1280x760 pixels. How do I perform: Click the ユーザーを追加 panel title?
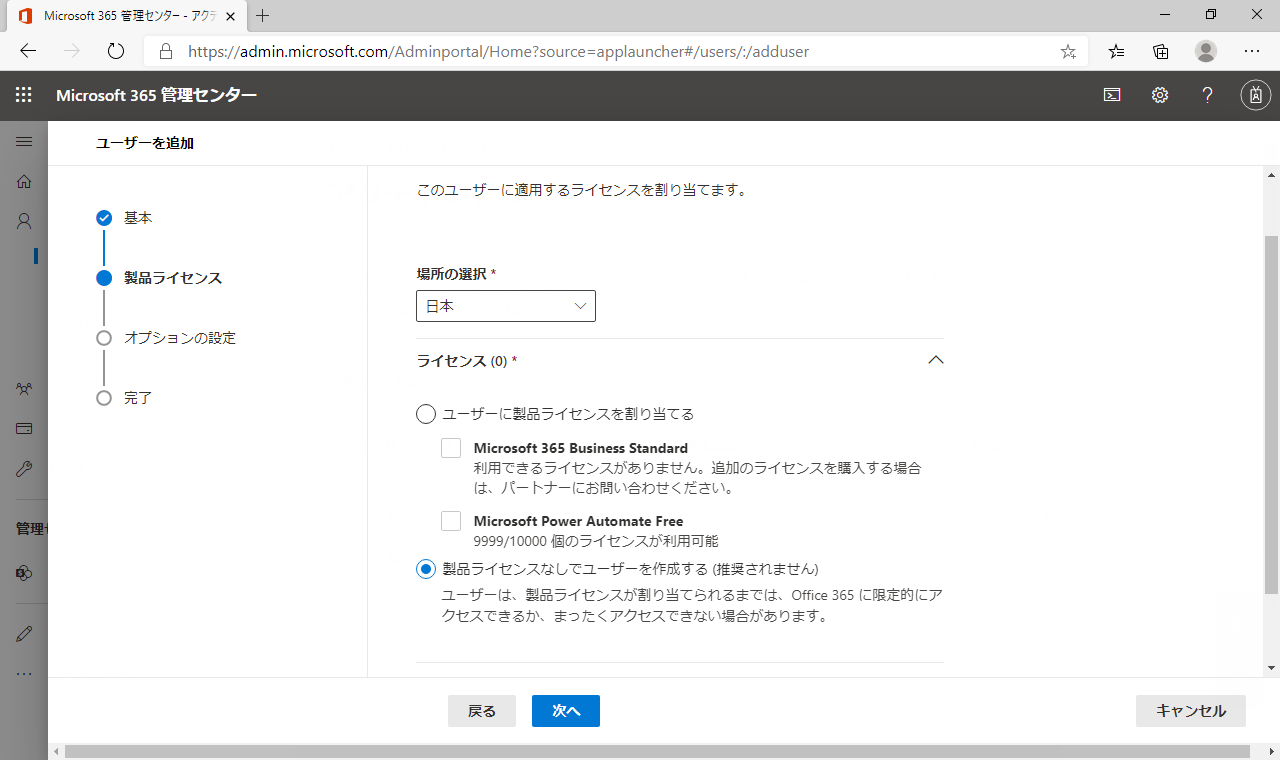pyautogui.click(x=145, y=143)
